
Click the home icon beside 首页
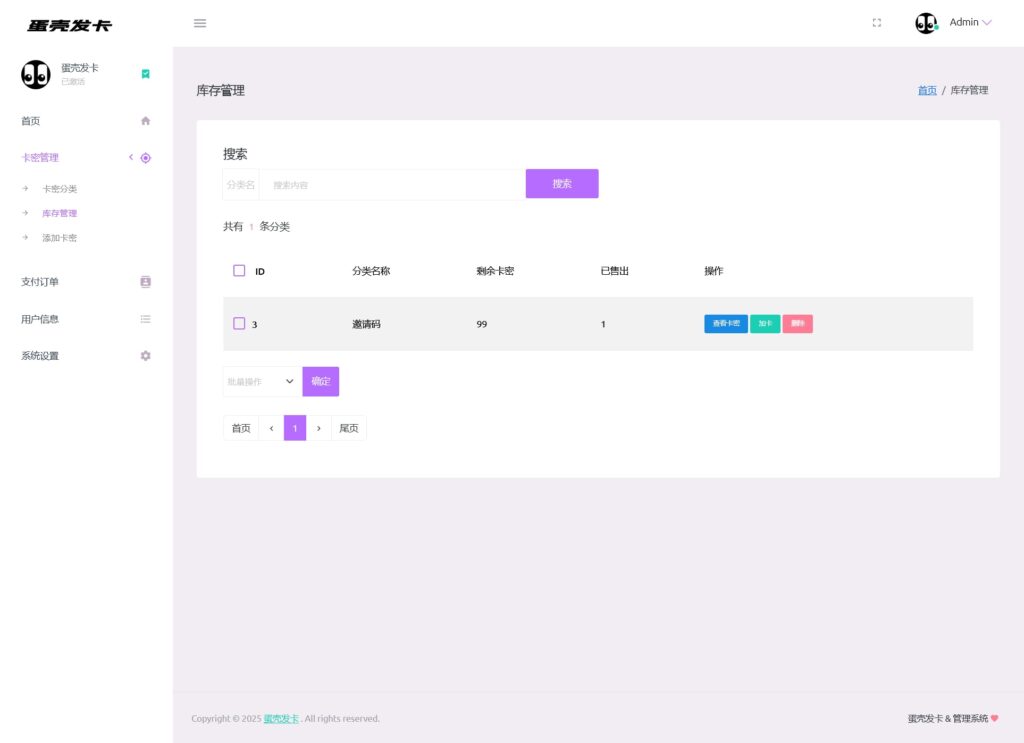pos(145,121)
